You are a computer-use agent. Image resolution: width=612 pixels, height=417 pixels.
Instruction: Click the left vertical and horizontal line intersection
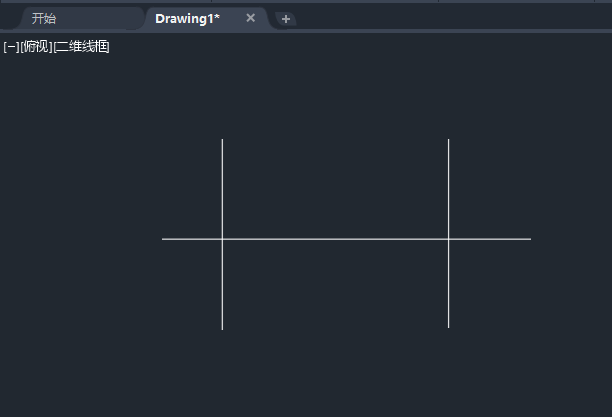pyautogui.click(x=222, y=239)
